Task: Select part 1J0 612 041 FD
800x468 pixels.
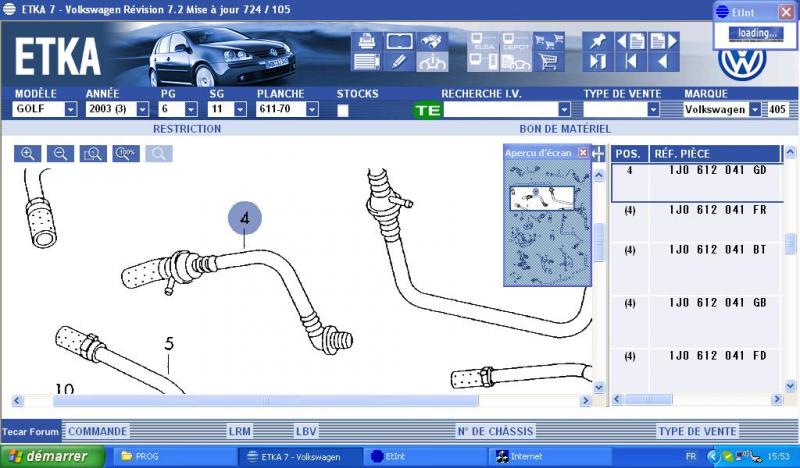Action: [697, 370]
